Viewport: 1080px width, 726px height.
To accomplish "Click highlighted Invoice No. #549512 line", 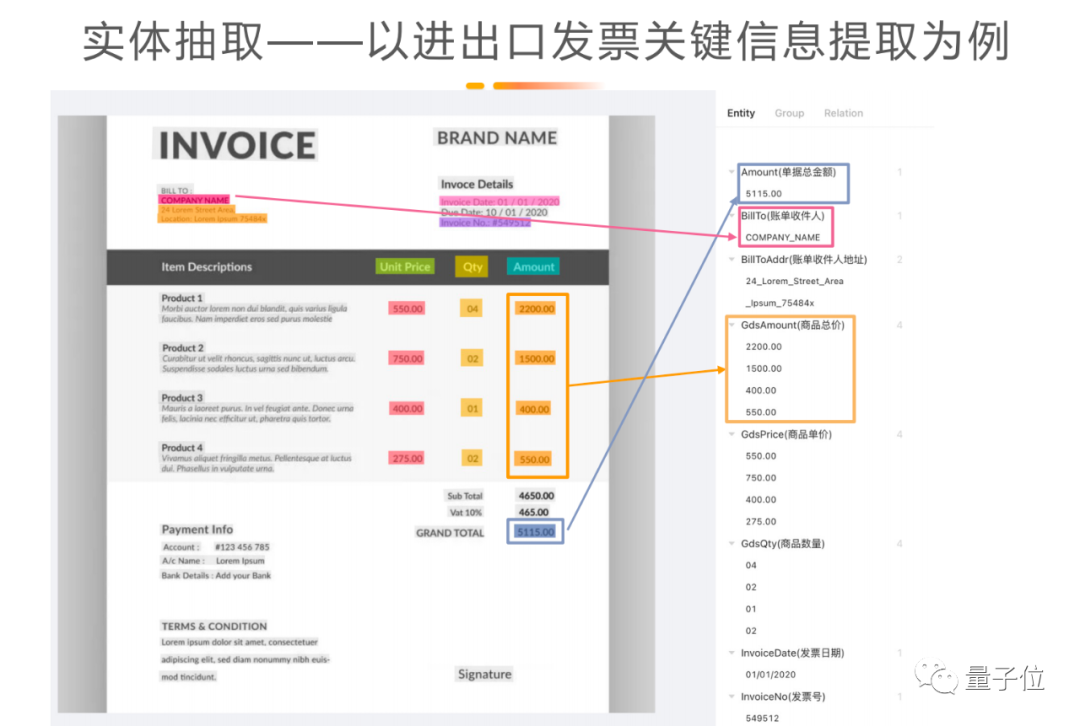I will [x=485, y=222].
